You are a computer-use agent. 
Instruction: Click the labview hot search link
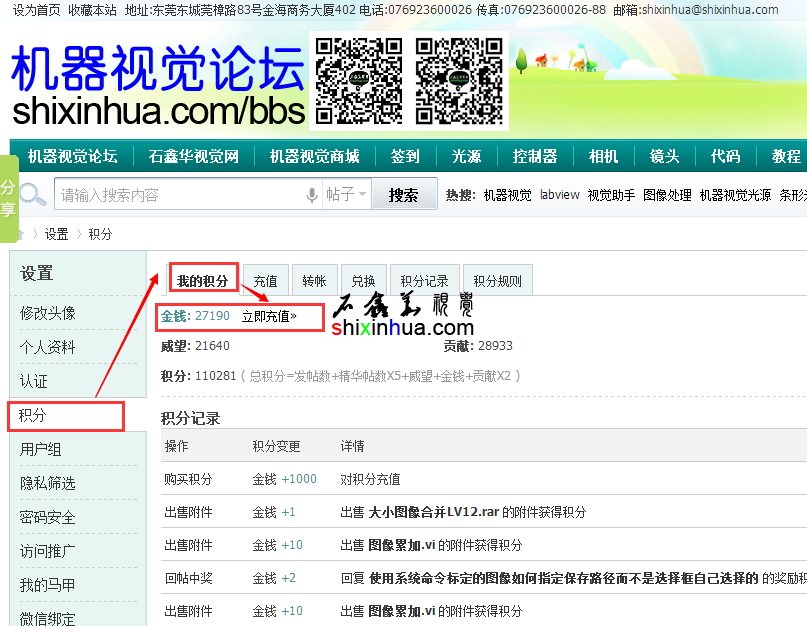click(559, 195)
